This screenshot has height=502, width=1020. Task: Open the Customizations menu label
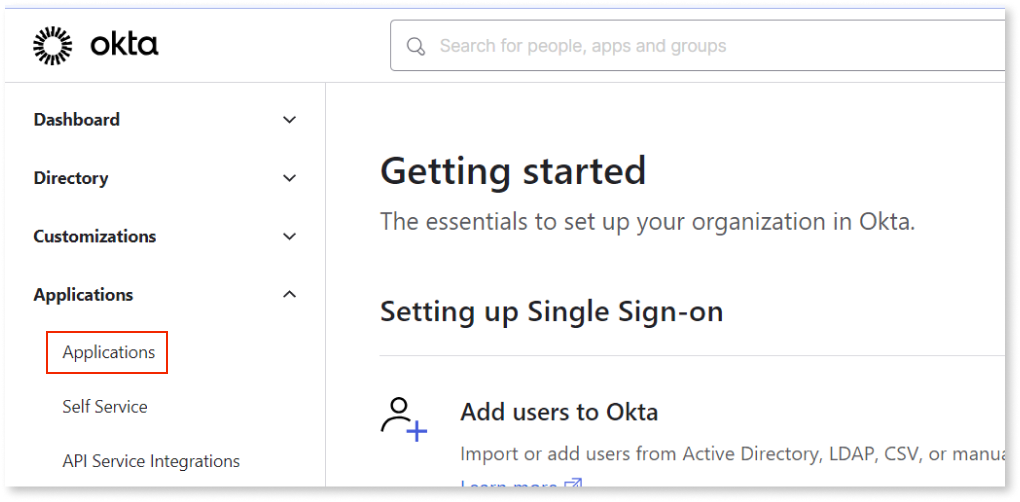click(x=95, y=236)
